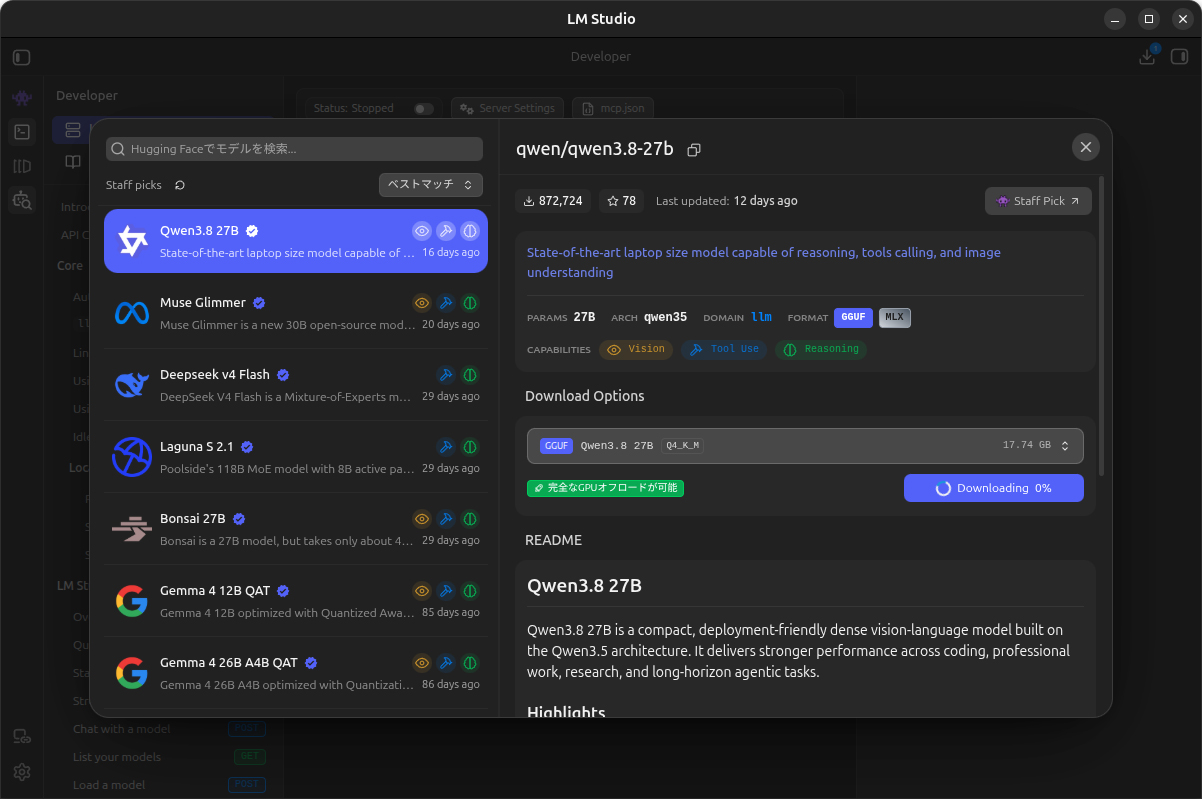Click the model detail panel scrollbar
1202x799 pixels.
pos(1102,325)
